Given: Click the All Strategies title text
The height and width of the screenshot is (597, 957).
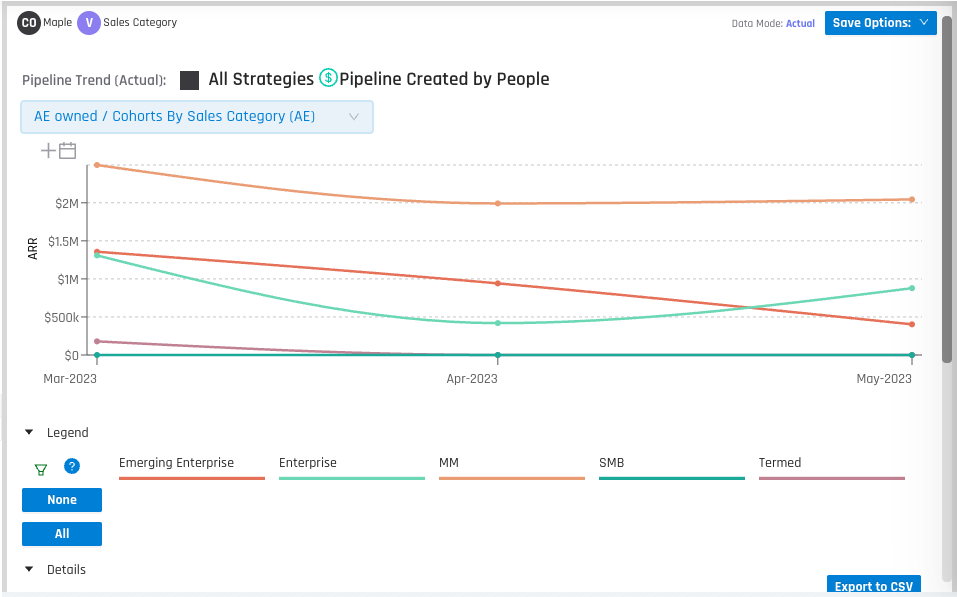Looking at the screenshot, I should point(261,79).
